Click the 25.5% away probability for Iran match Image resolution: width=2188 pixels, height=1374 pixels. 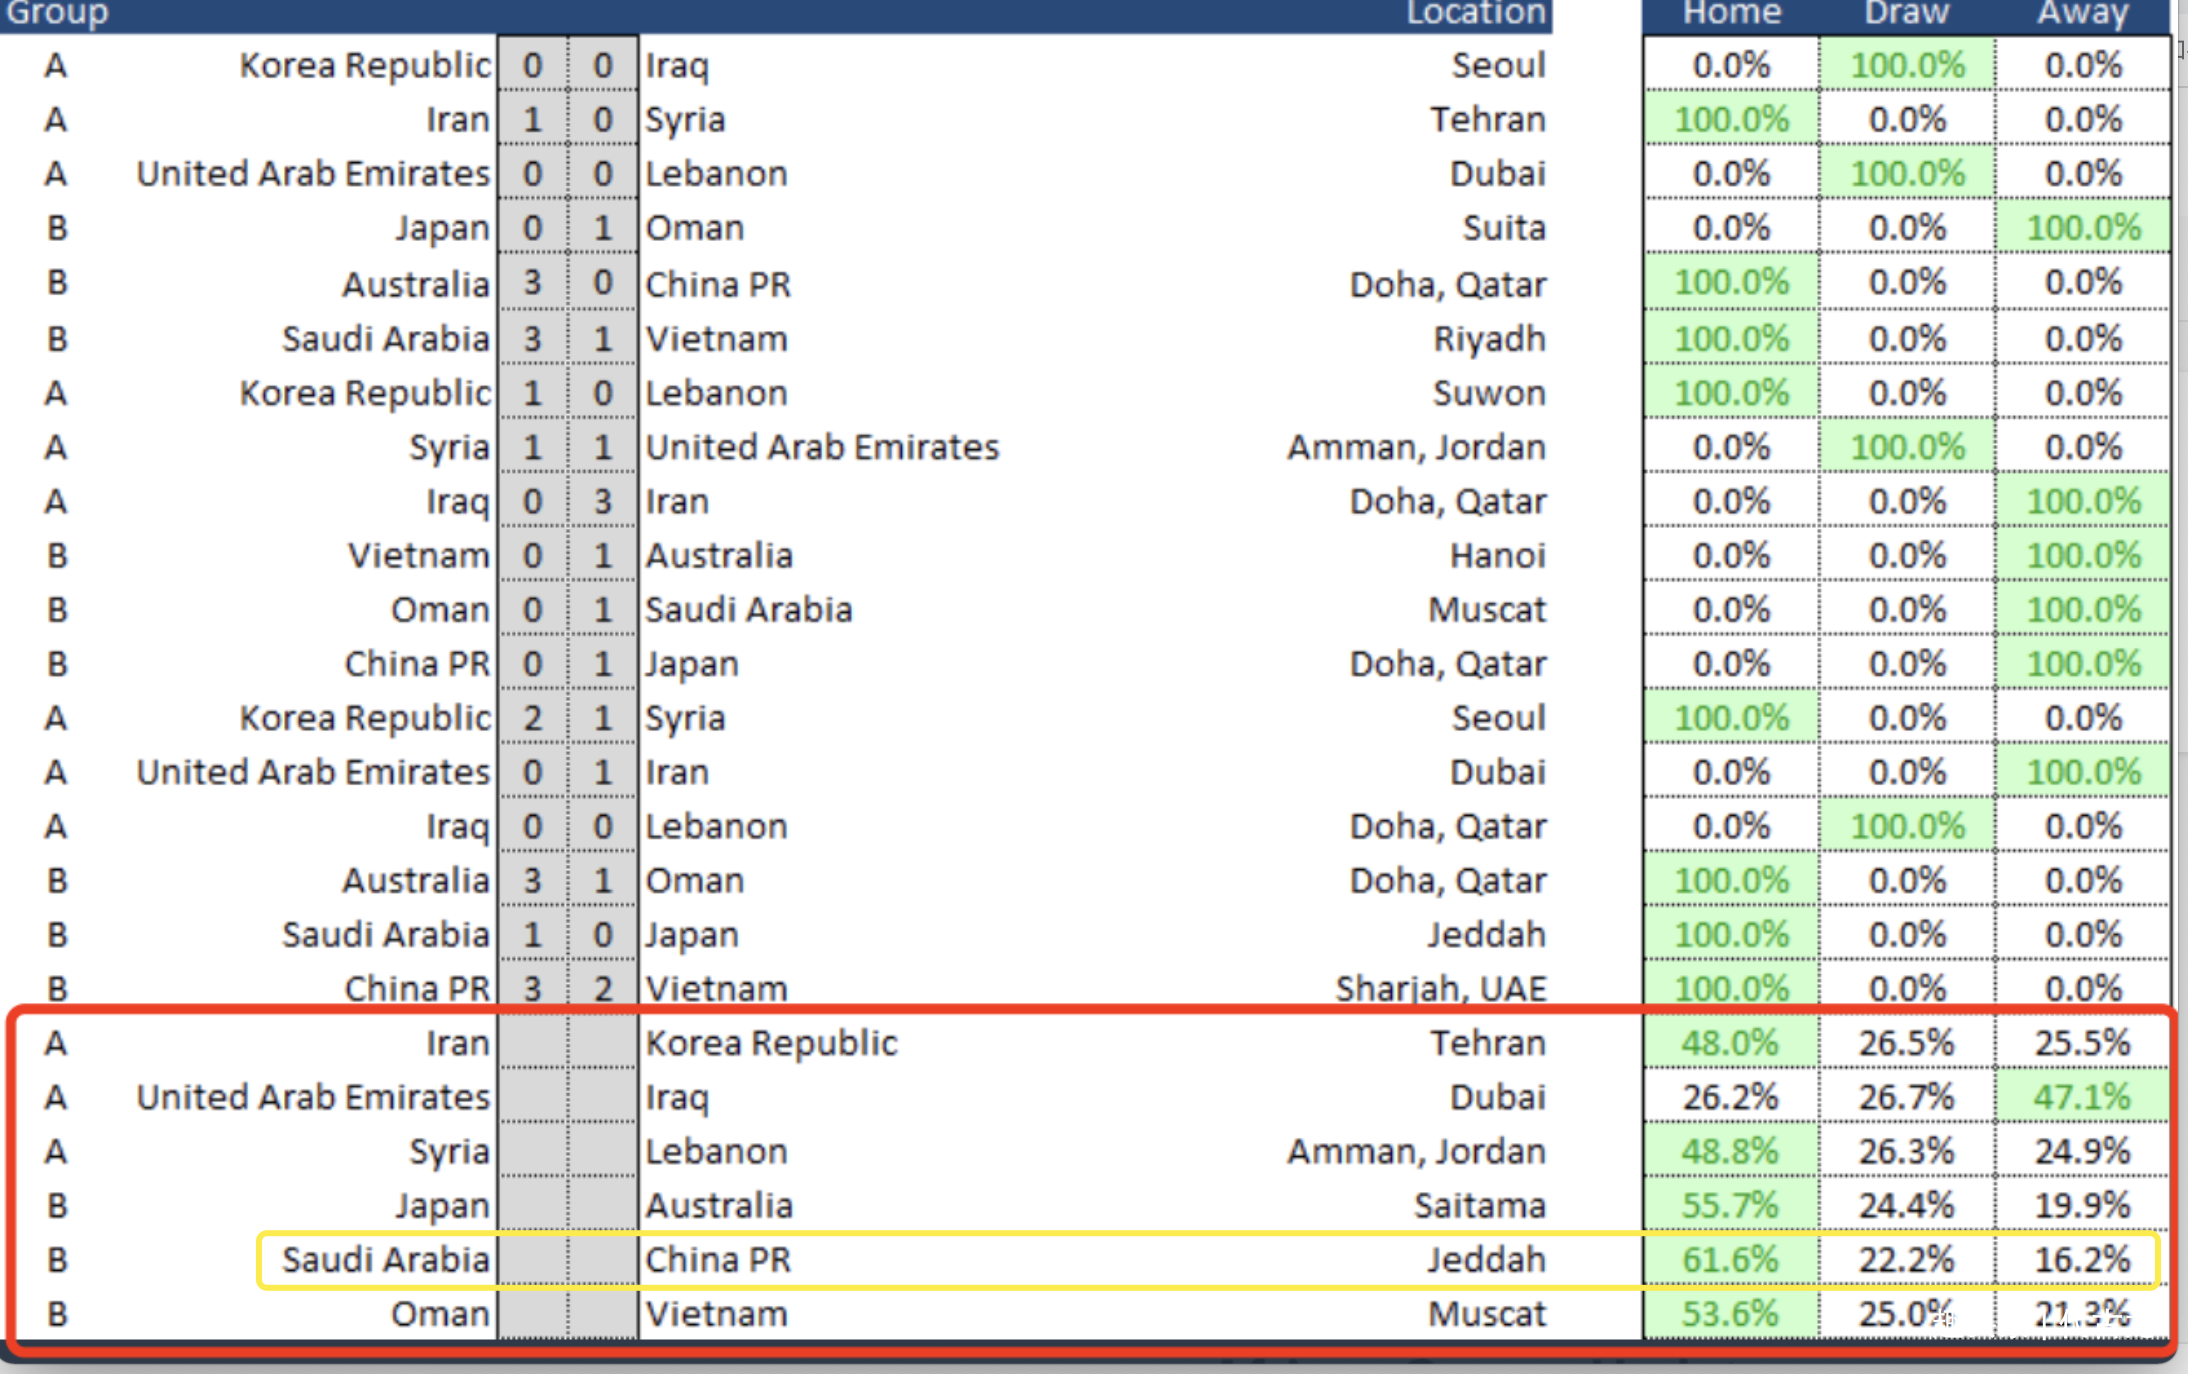2082,1043
